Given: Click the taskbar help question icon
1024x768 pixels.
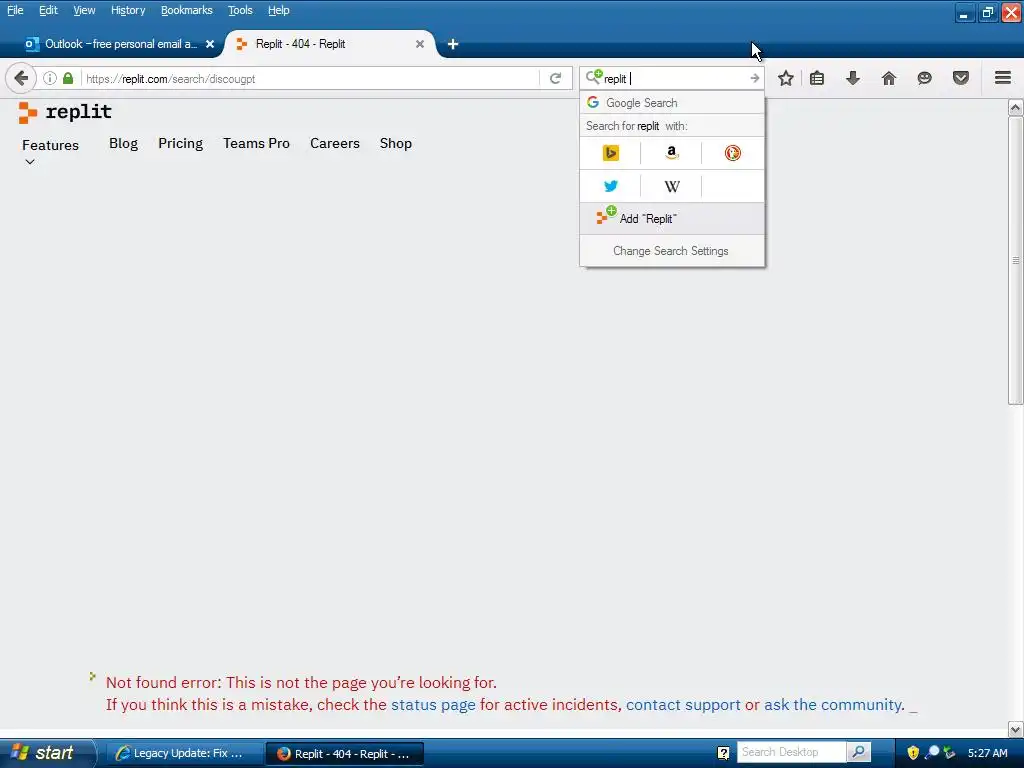Looking at the screenshot, I should tap(723, 753).
